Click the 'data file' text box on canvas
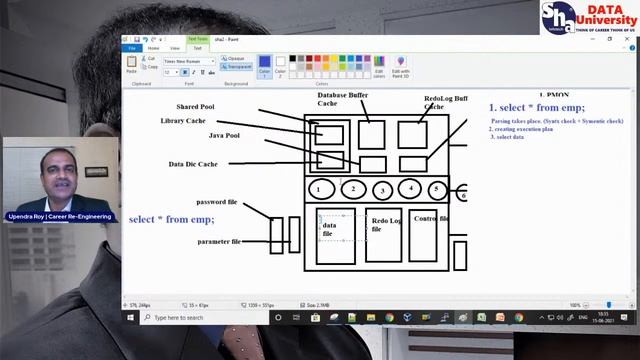The image size is (640, 360). click(x=342, y=228)
